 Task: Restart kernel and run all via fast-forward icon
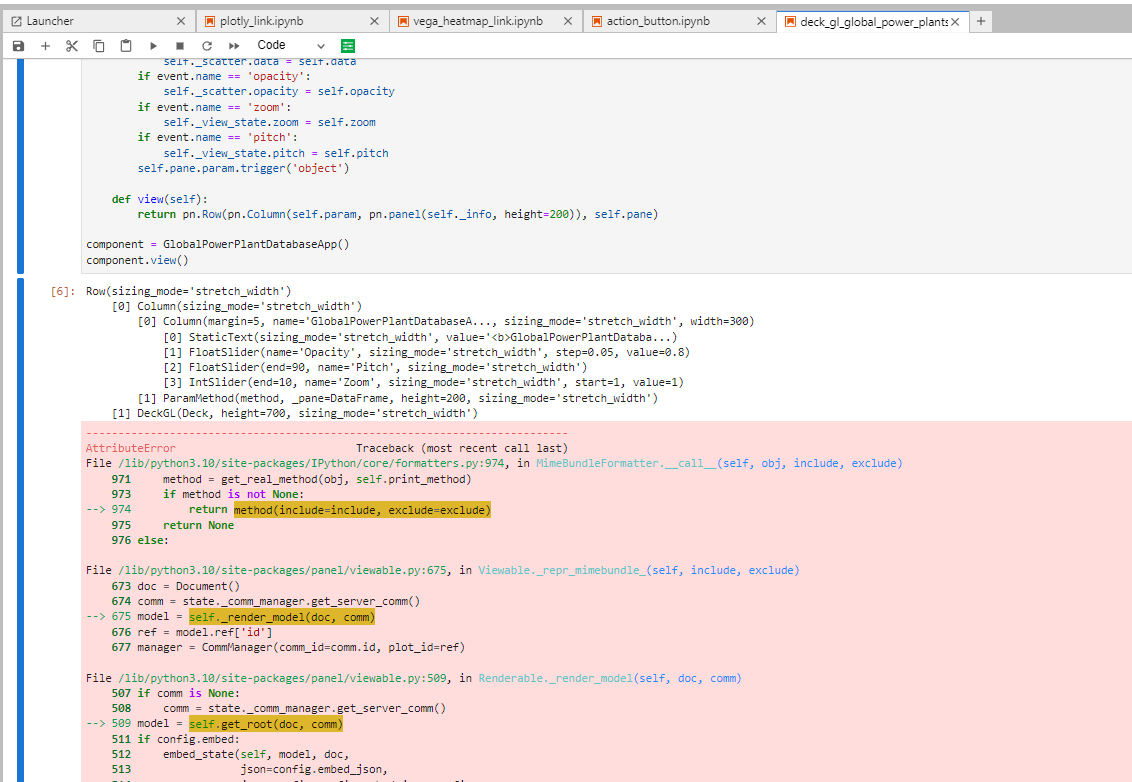(234, 45)
